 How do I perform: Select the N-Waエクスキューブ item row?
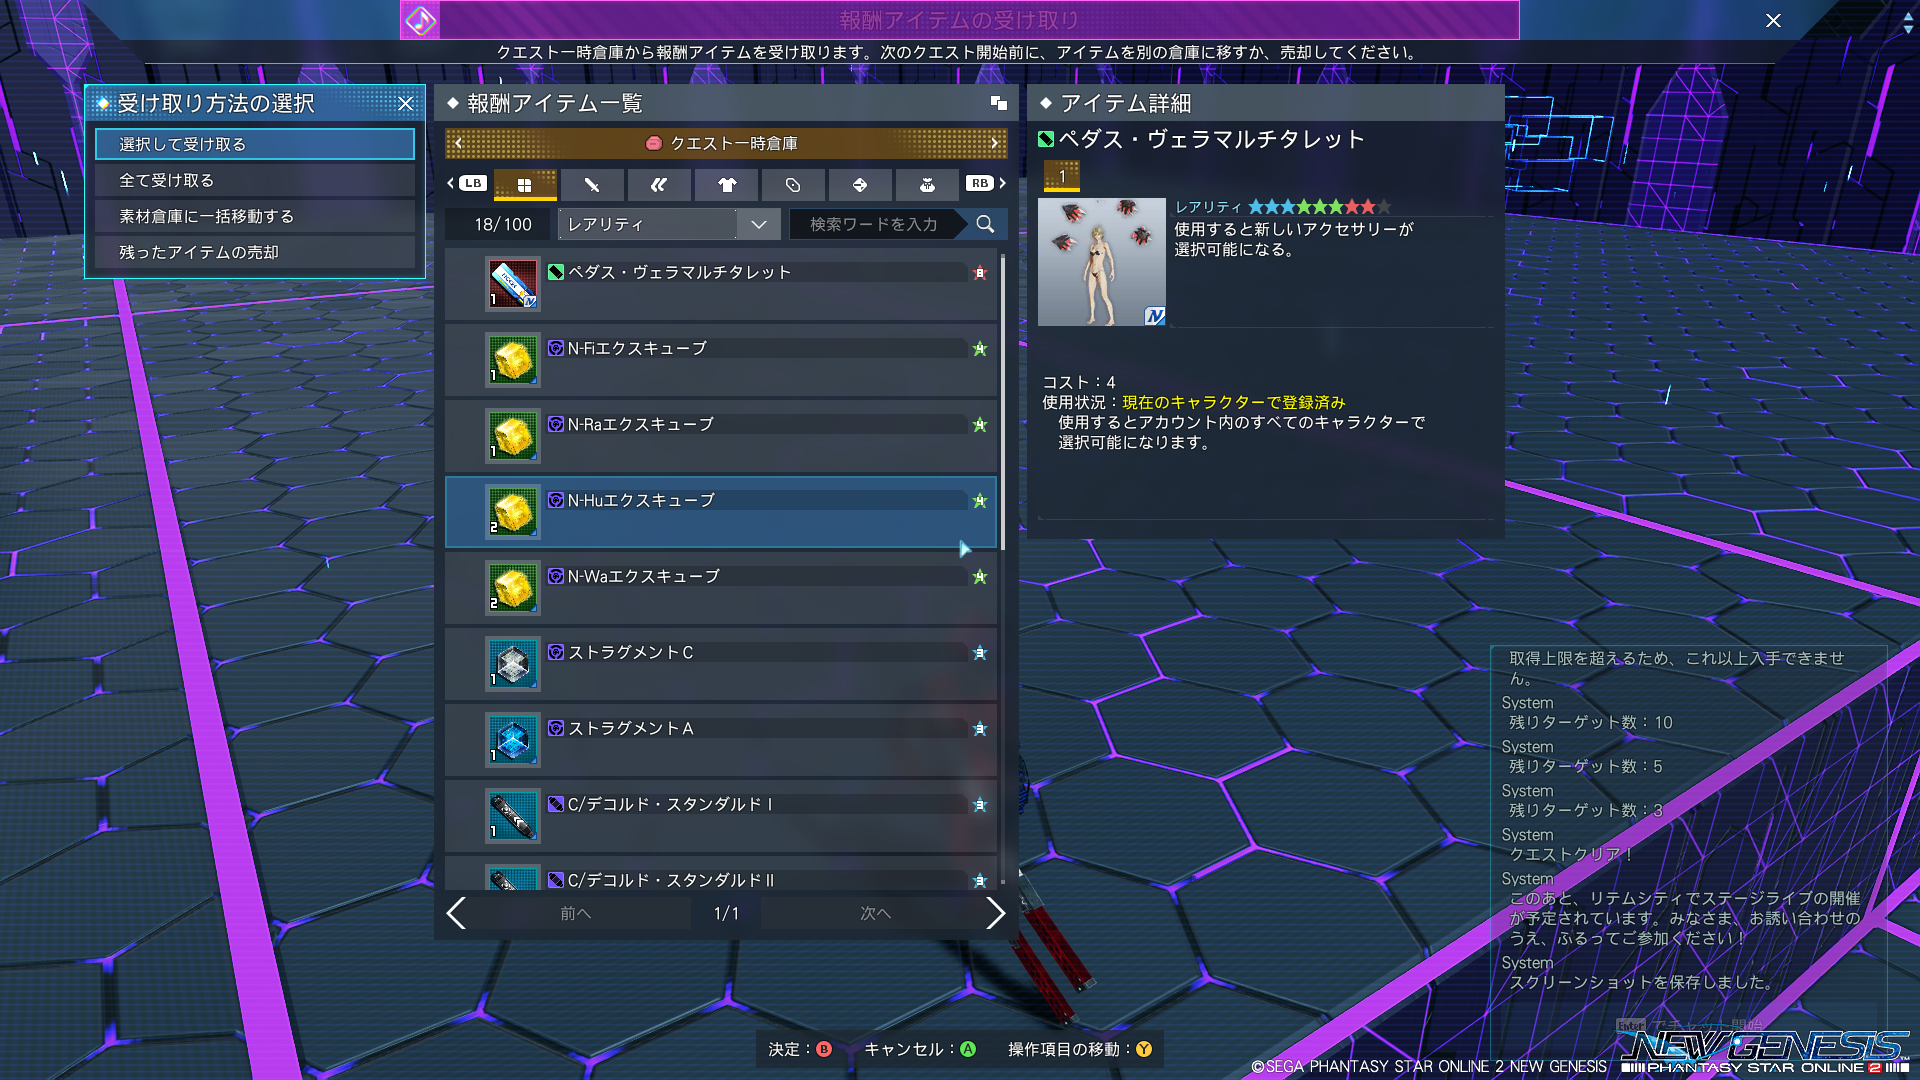[721, 588]
